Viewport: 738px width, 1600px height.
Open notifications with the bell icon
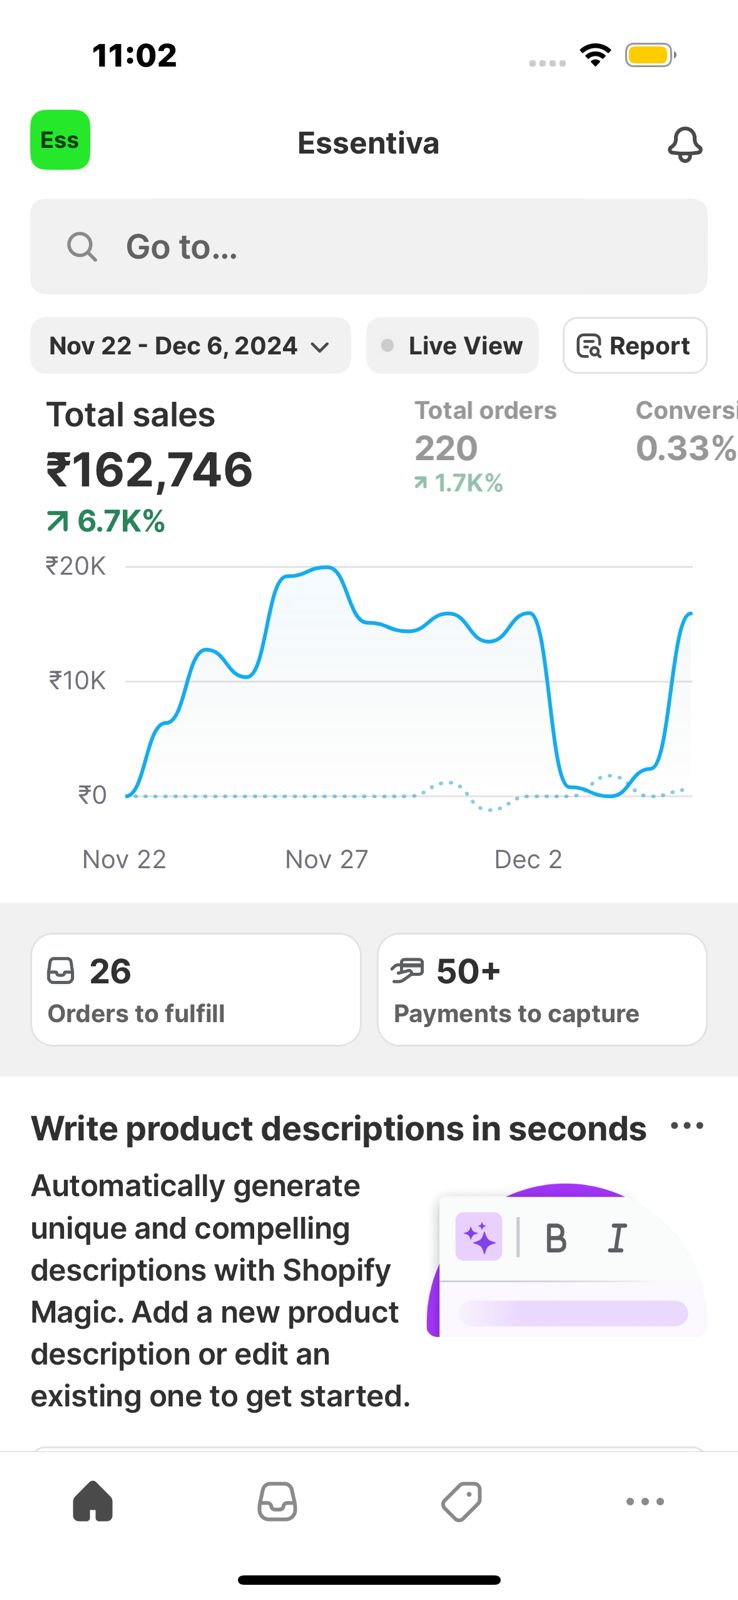coord(685,144)
